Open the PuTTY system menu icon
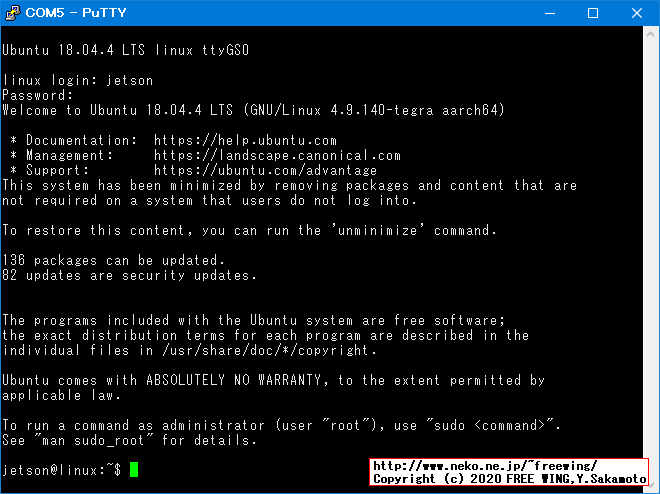 [x=14, y=14]
